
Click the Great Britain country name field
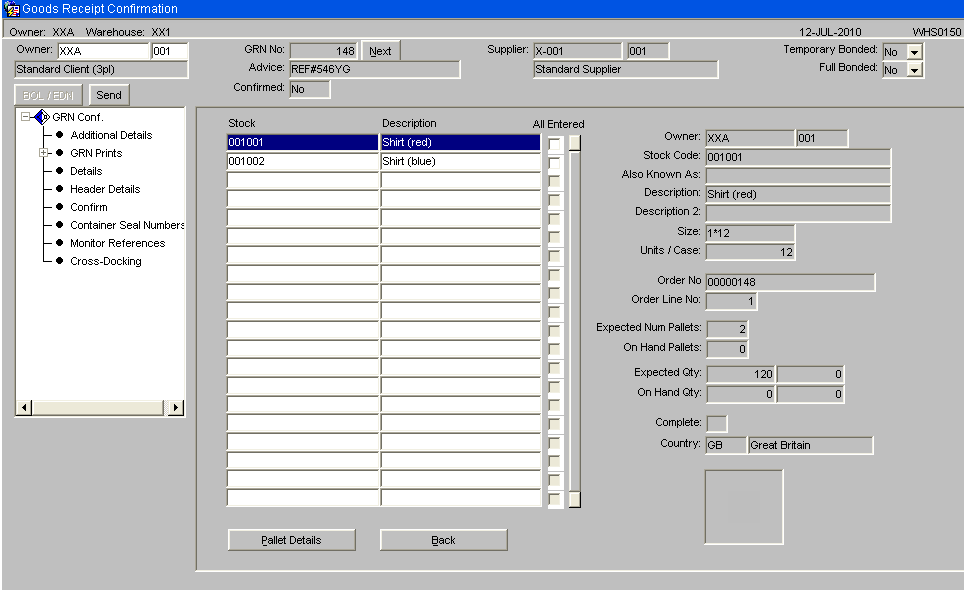[810, 445]
